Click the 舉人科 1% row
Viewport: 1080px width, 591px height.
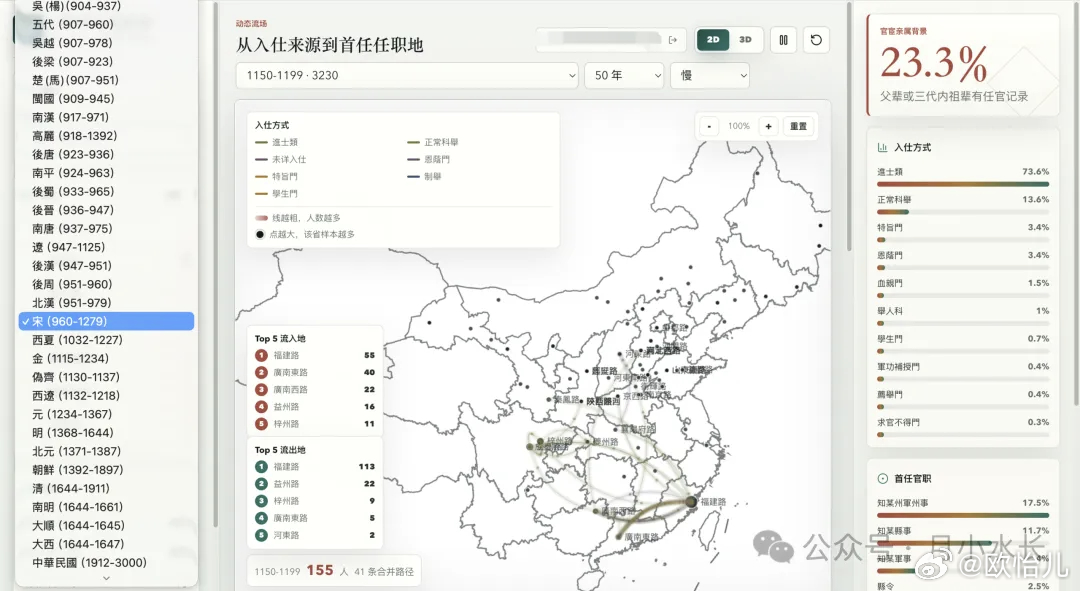coord(963,316)
